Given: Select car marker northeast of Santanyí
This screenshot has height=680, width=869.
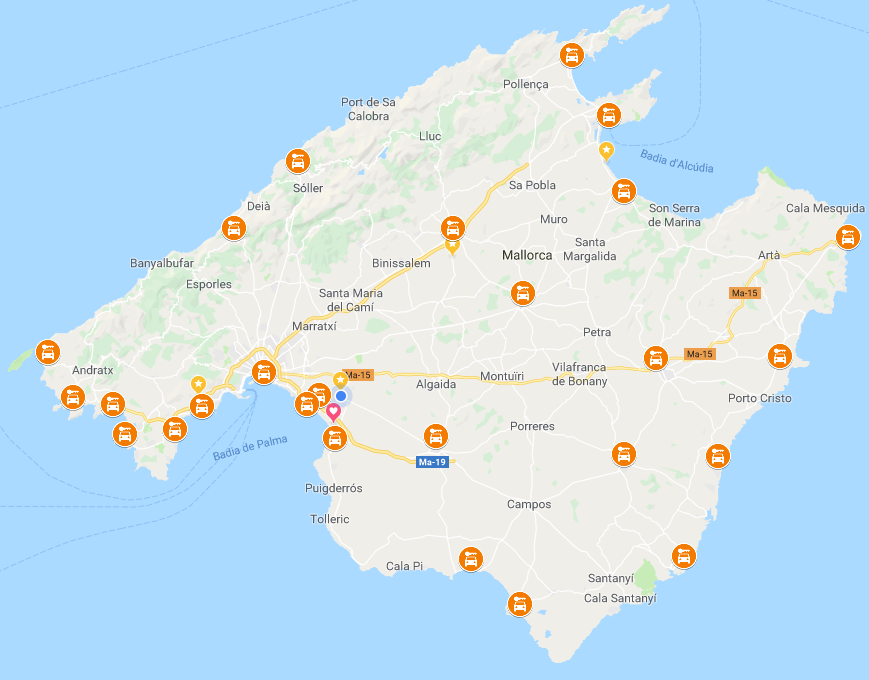Looking at the screenshot, I should tap(683, 556).
